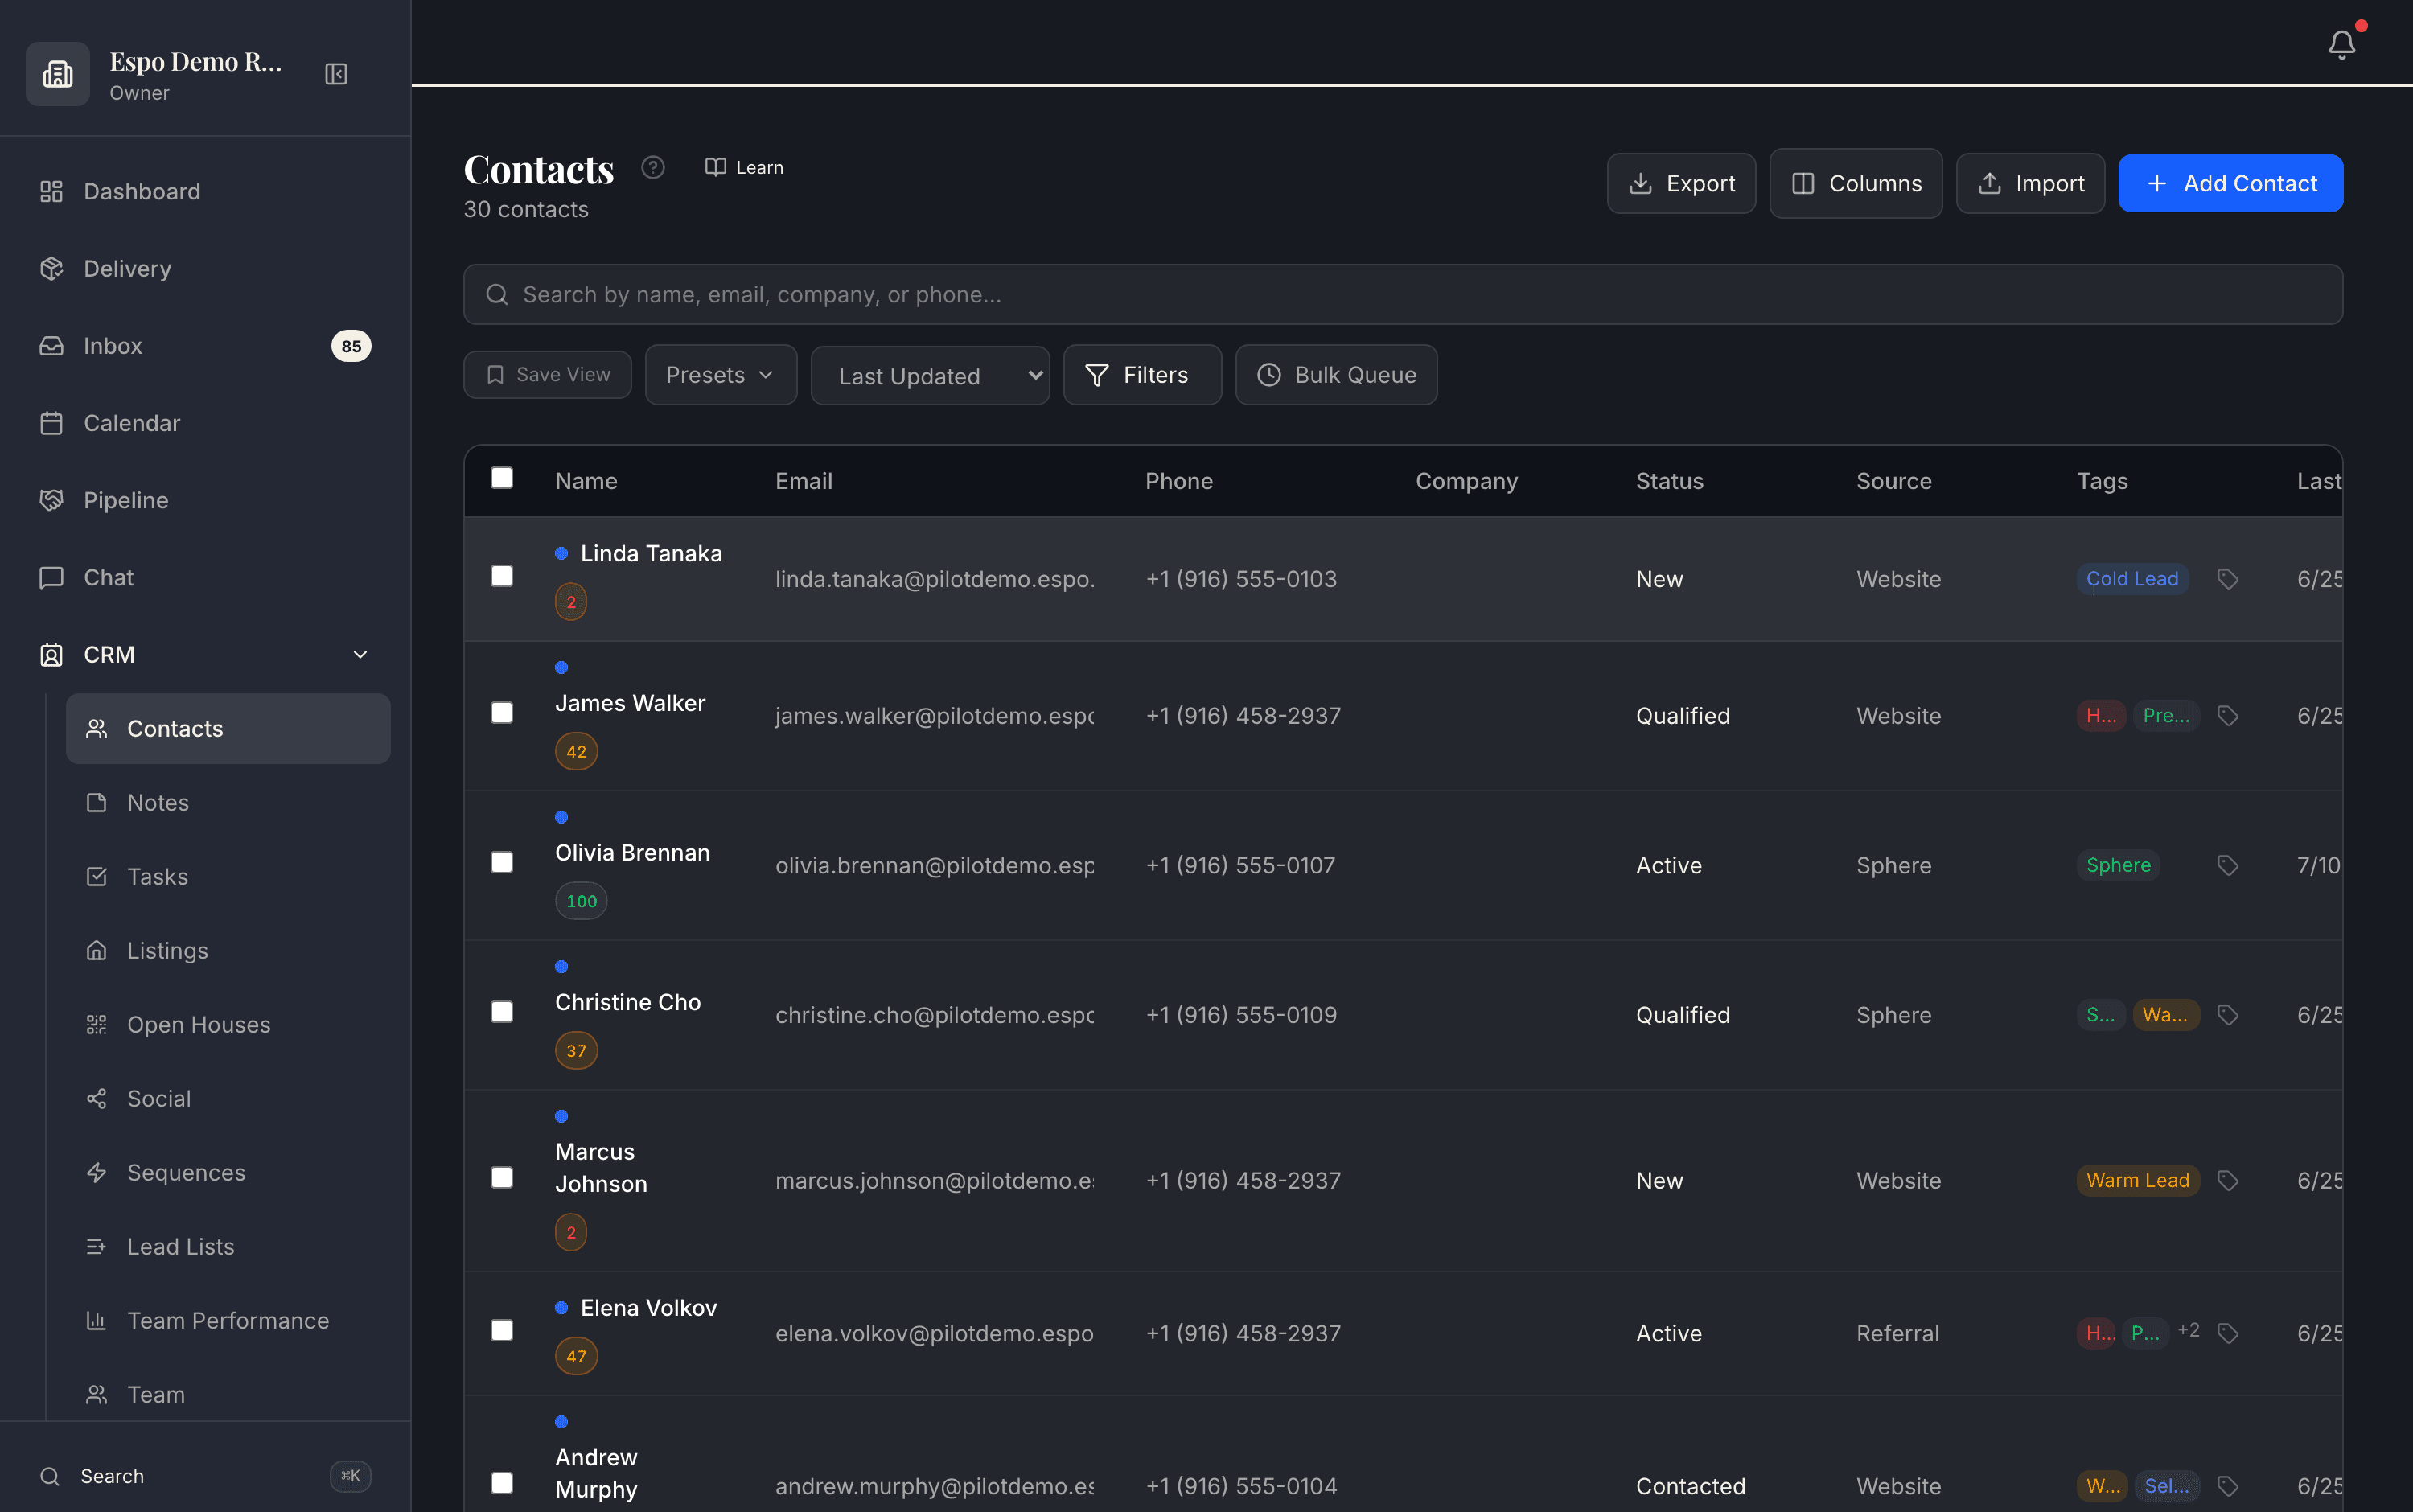2413x1512 pixels.
Task: Click the tag icon in Marcus Johnson row
Action: tap(2227, 1181)
